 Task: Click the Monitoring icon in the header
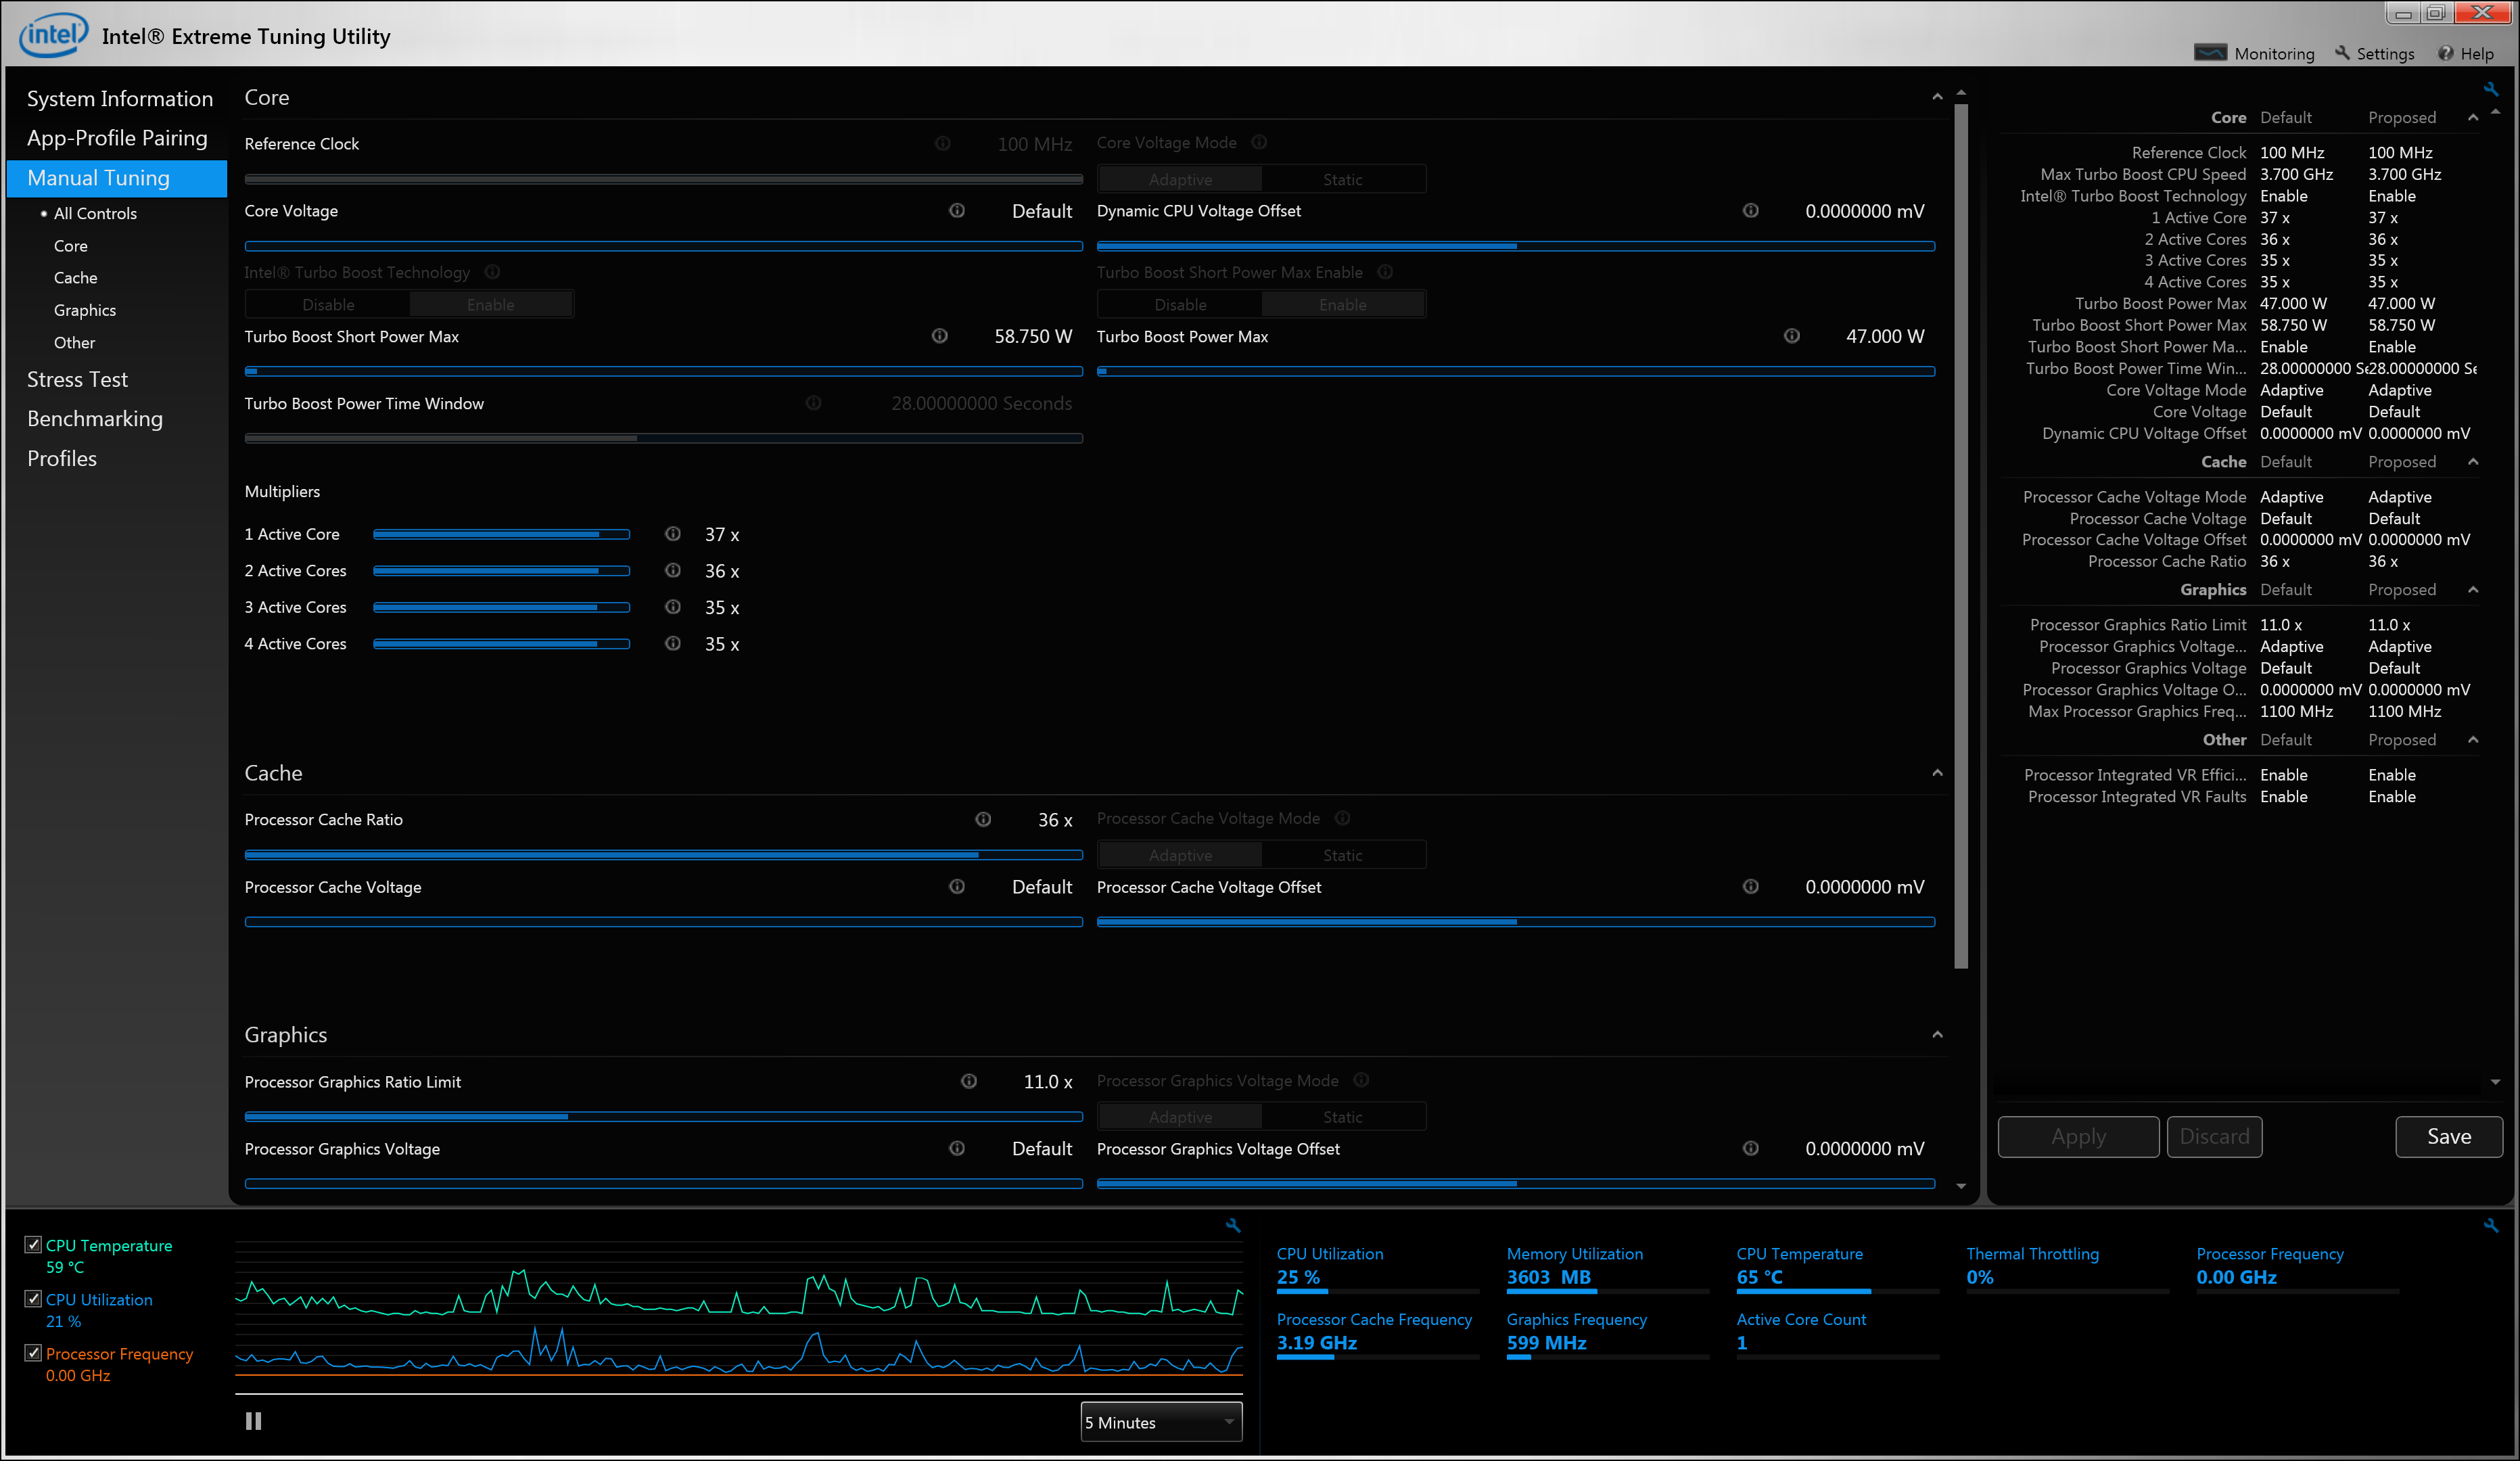[2210, 53]
